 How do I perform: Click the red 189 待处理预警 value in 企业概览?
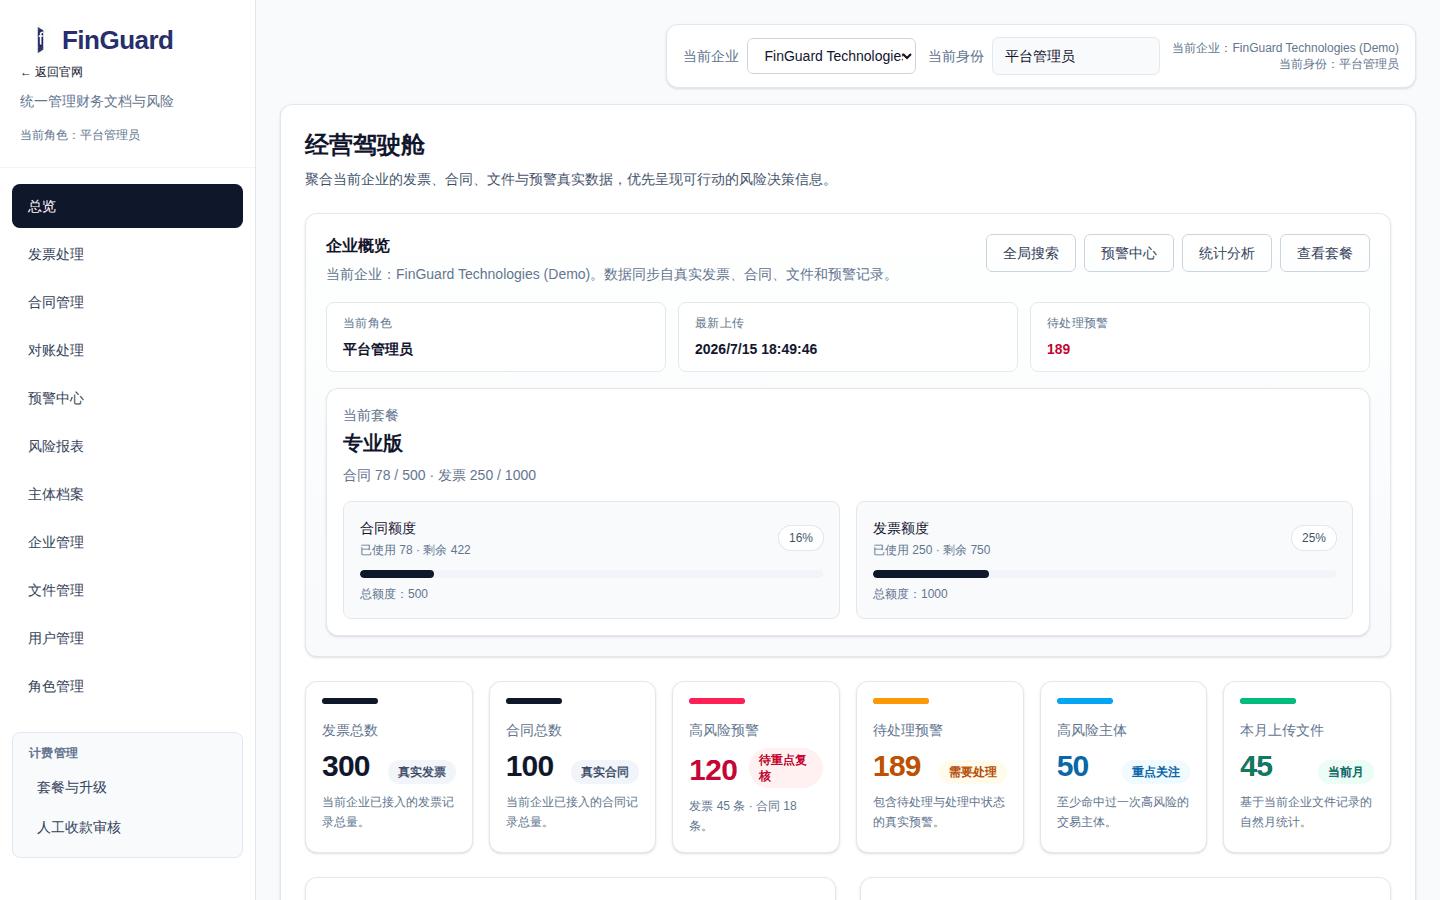point(1058,349)
